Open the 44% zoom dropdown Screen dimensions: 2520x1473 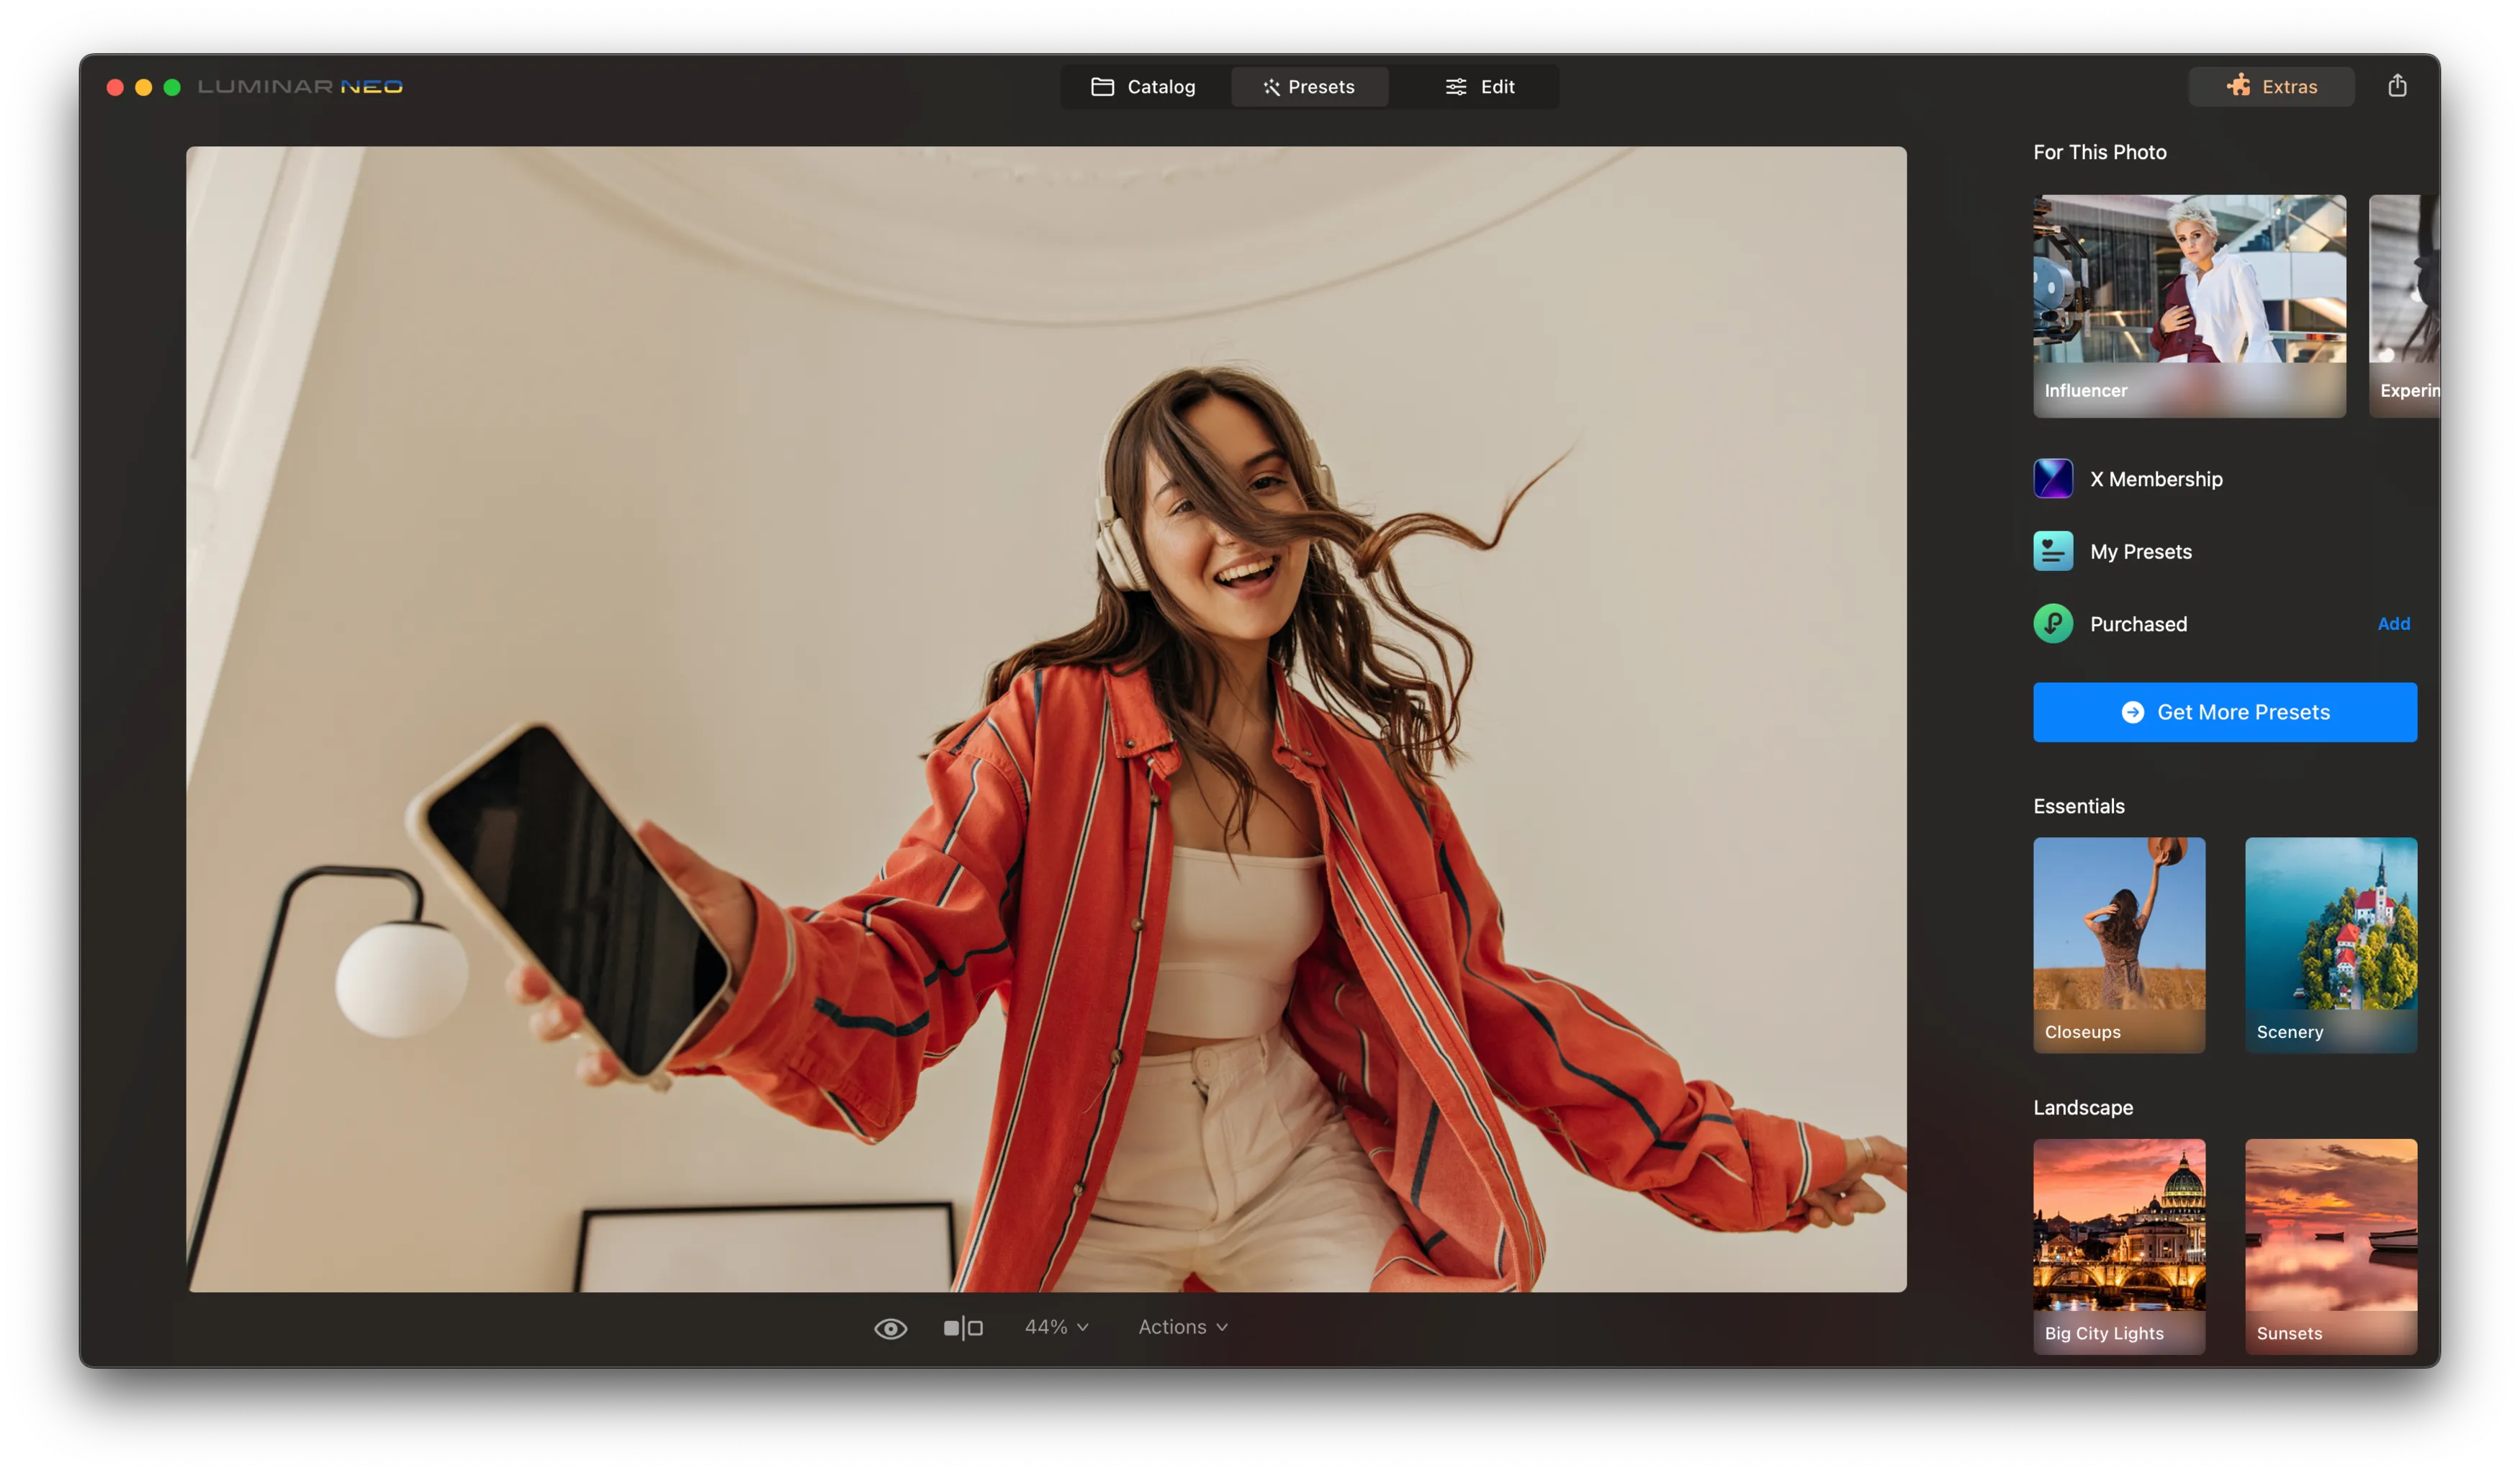coord(1056,1327)
